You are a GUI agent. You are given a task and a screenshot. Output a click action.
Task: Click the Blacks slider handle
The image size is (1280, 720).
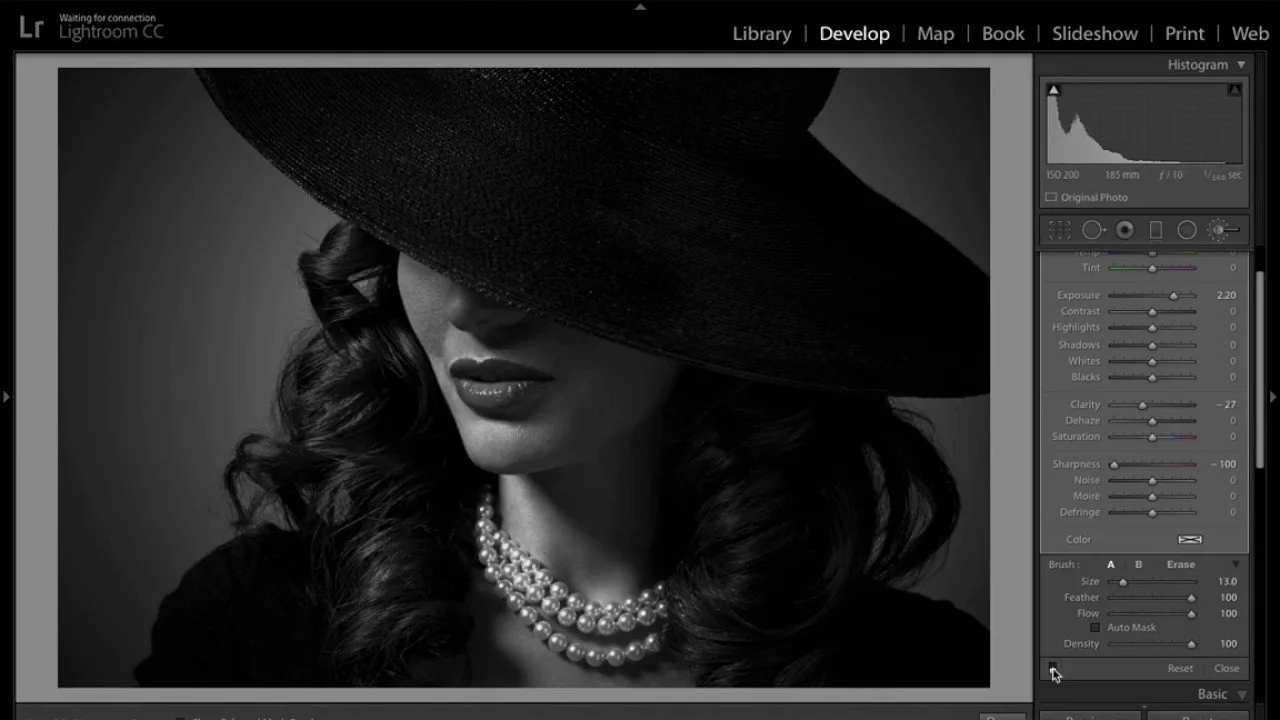1152,377
